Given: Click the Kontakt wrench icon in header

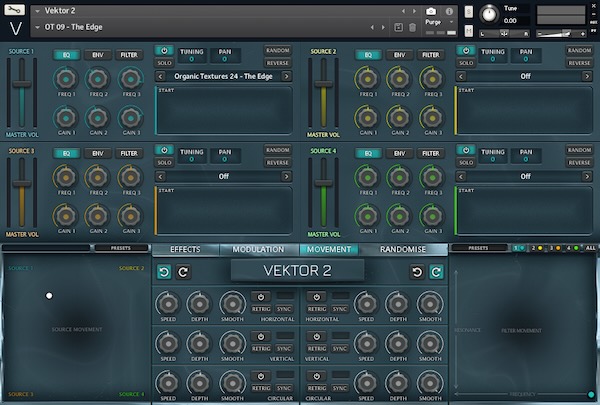Looking at the screenshot, I should click(x=15, y=10).
